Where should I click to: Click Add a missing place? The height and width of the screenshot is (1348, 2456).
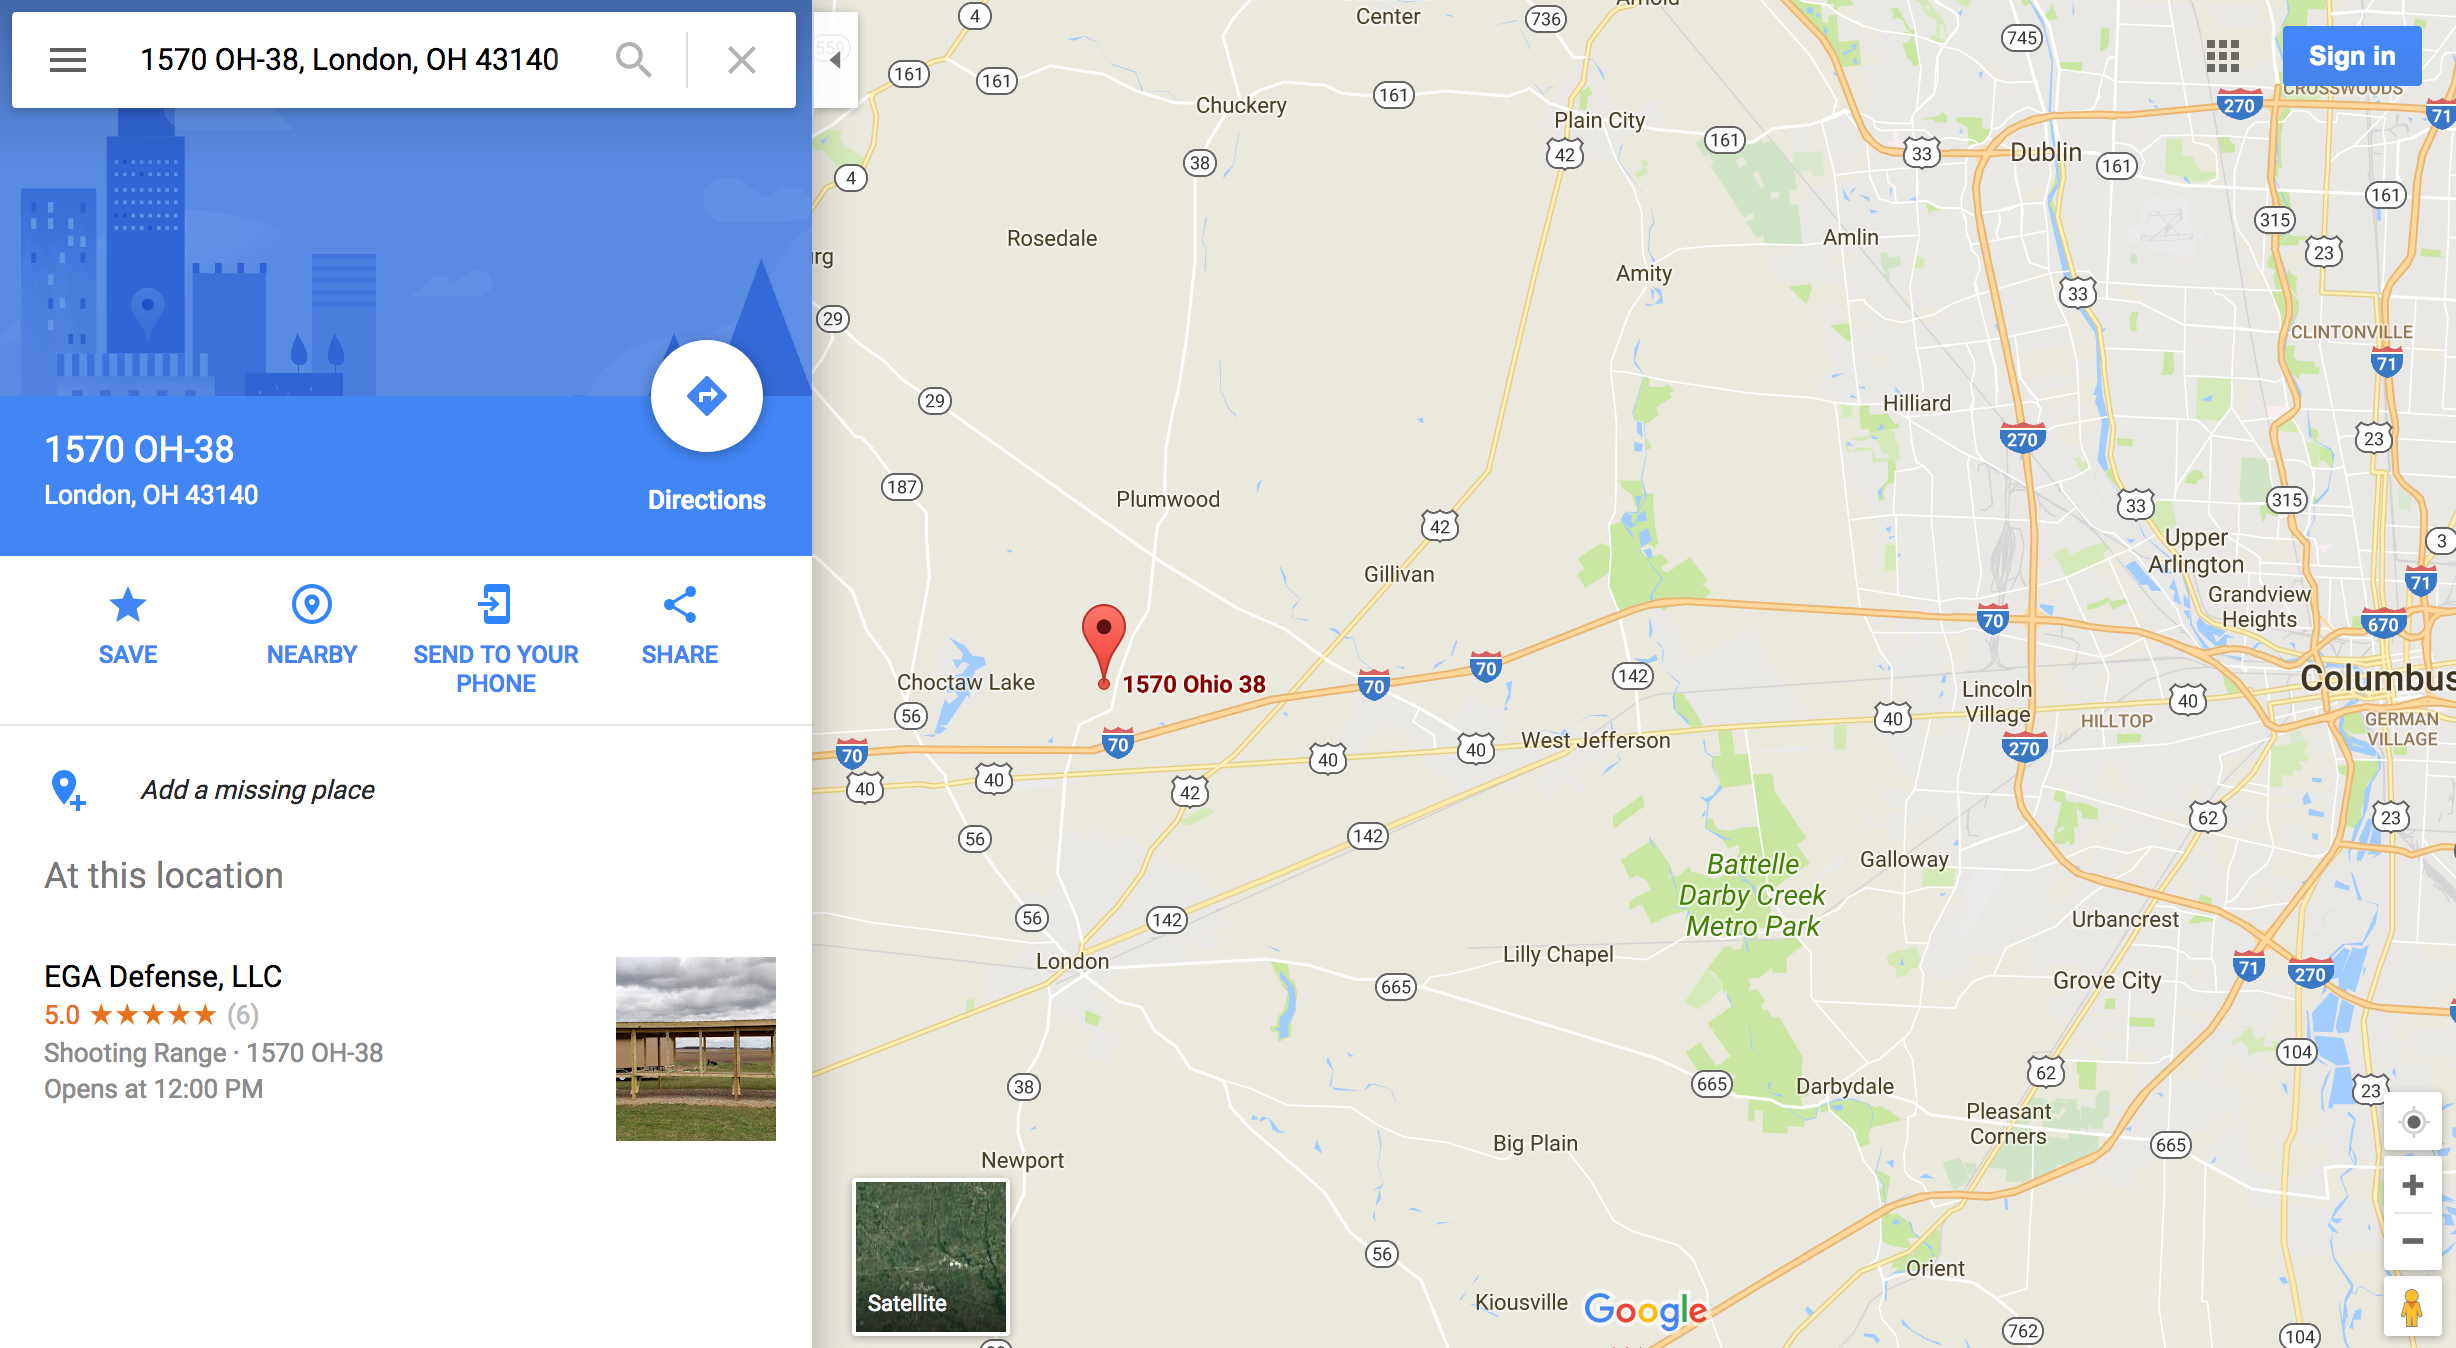tap(258, 790)
